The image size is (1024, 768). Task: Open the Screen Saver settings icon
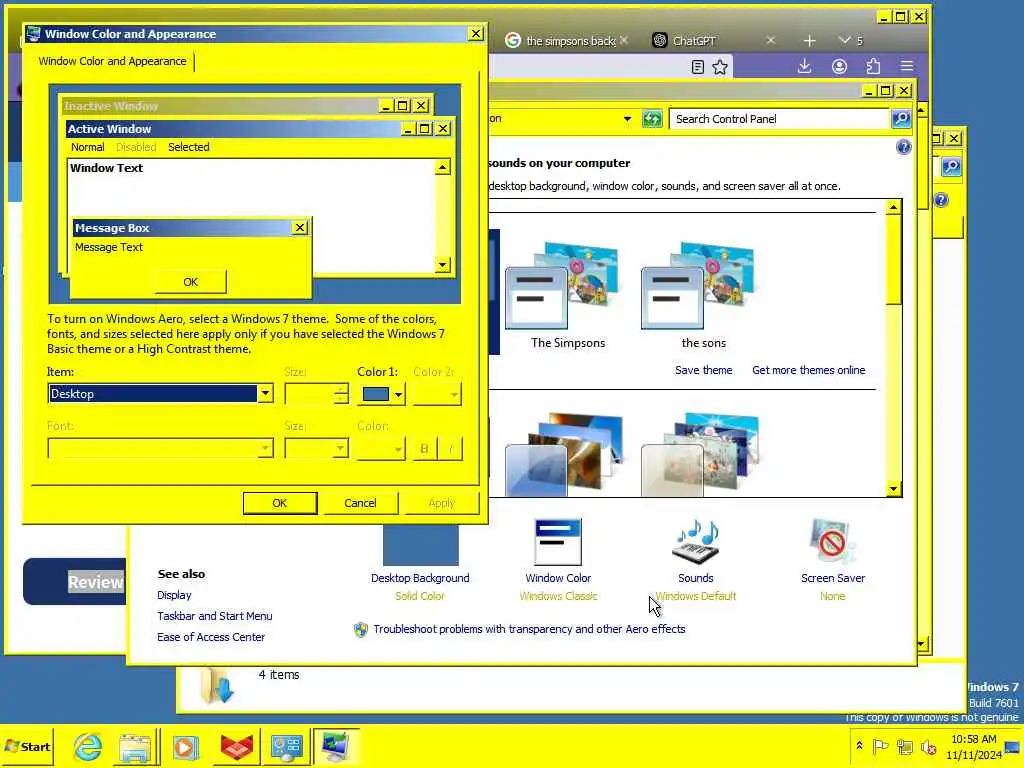(832, 542)
